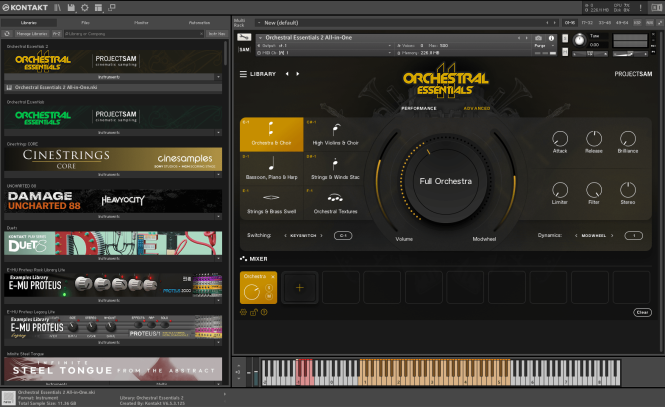Open instrument name dropdown arrow

pyautogui.click(x=260, y=38)
